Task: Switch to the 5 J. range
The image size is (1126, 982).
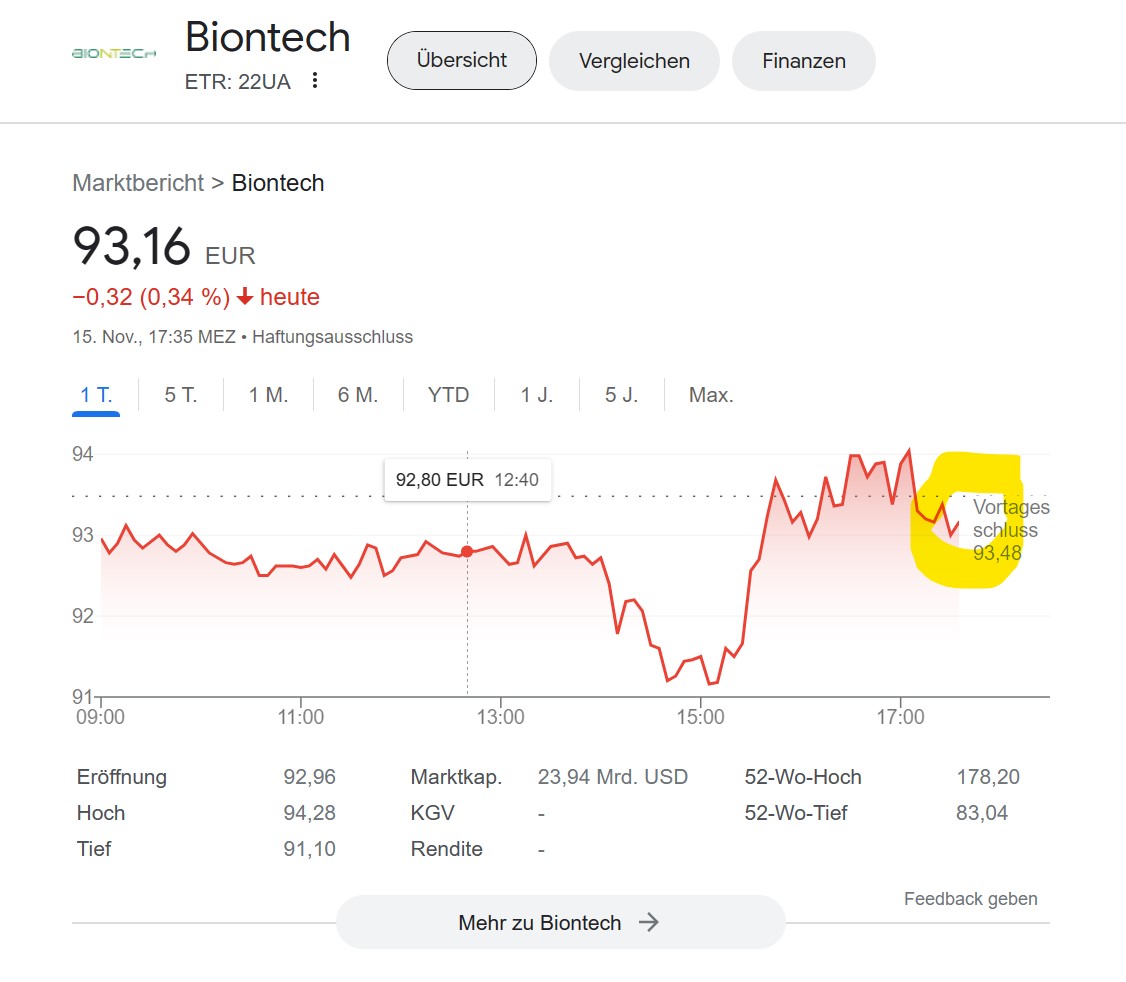Action: point(621,395)
